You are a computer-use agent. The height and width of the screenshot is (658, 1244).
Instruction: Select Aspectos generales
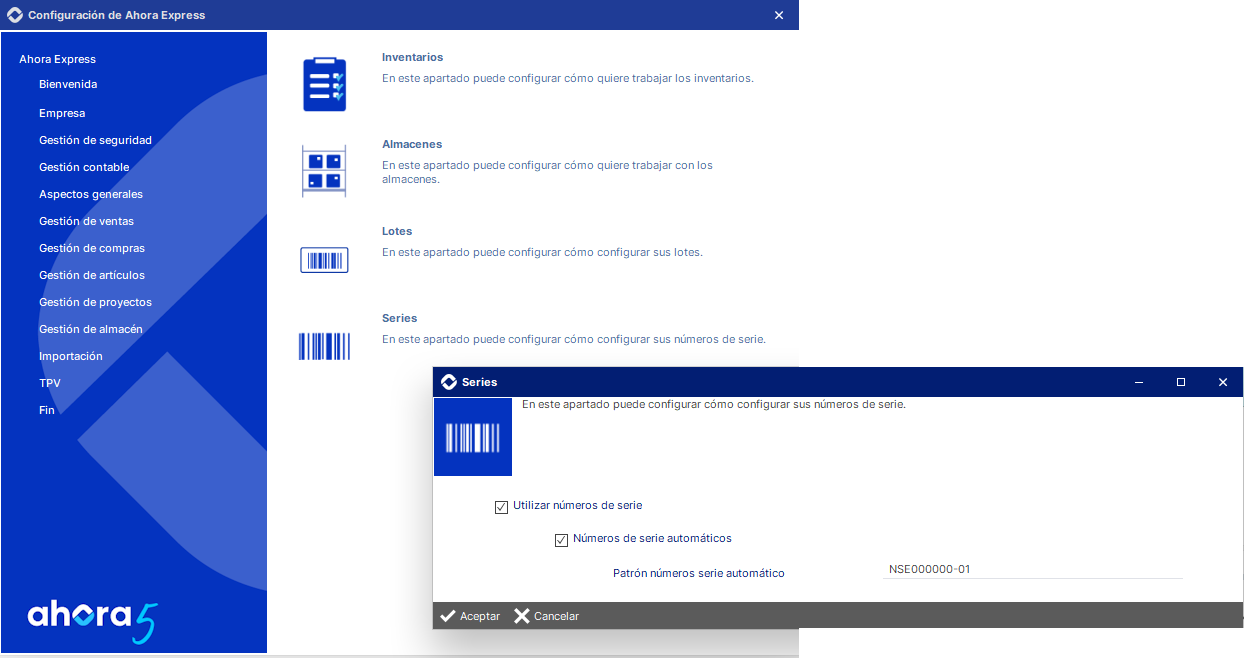tap(91, 194)
